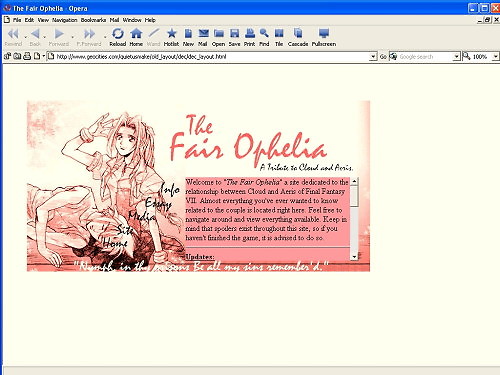This screenshot has width=500, height=375.
Task: Open the zoom percentage dropdown
Action: tap(496, 57)
